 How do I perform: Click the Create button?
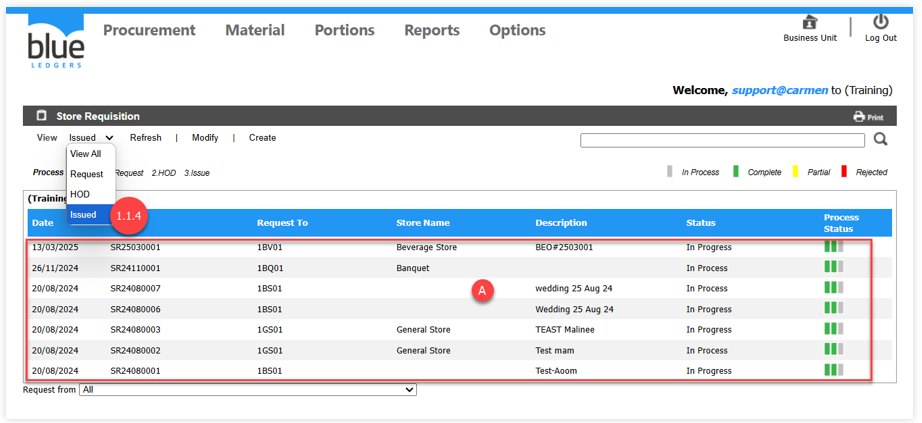point(262,138)
